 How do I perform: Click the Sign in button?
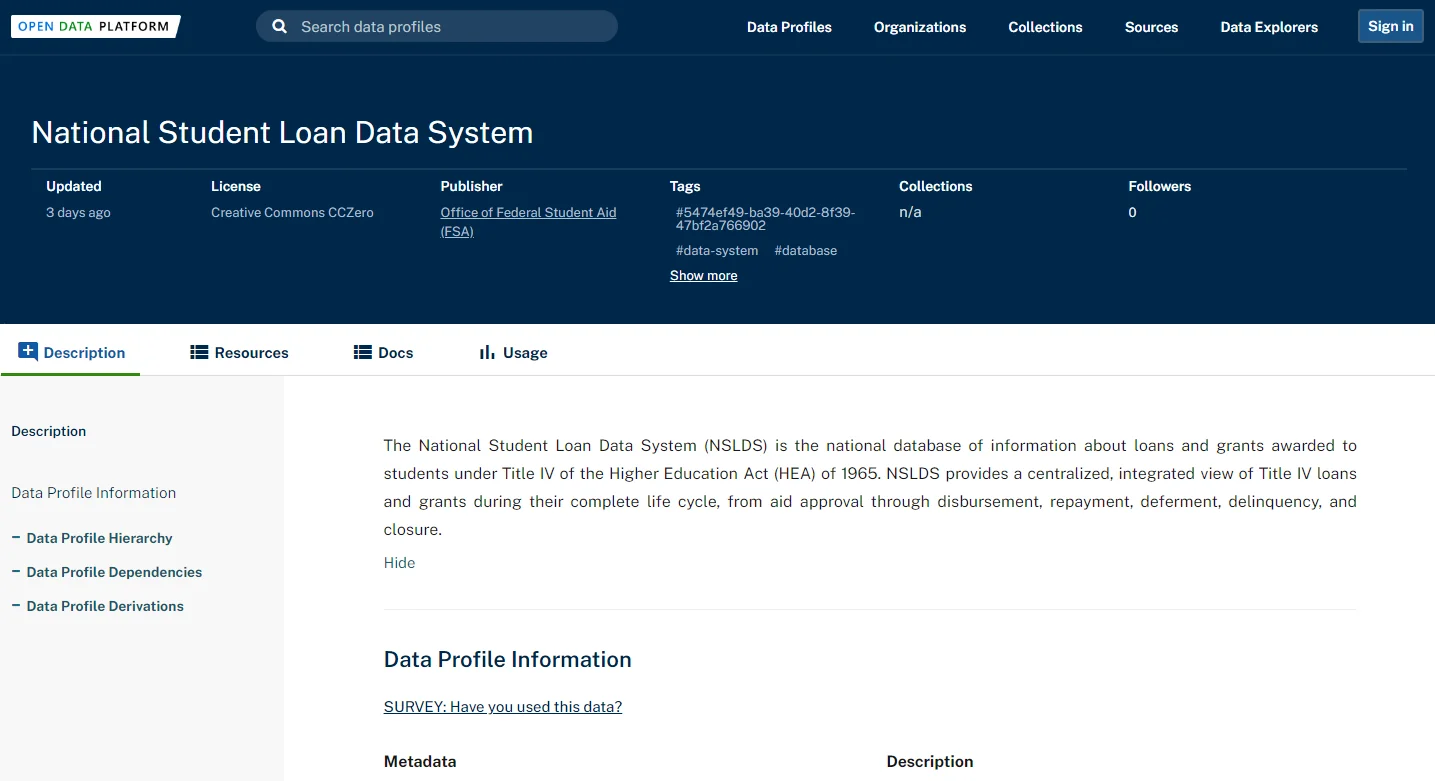tap(1390, 26)
